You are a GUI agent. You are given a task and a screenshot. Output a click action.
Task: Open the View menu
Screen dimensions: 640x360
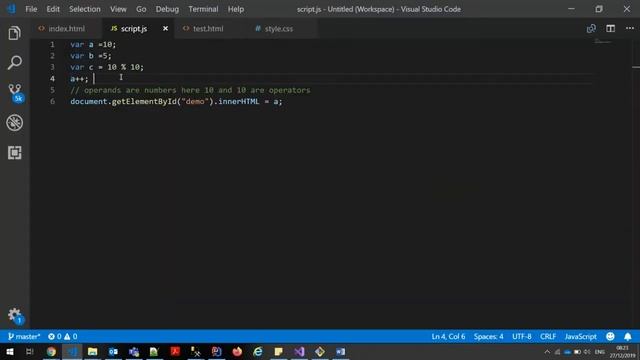(118, 9)
